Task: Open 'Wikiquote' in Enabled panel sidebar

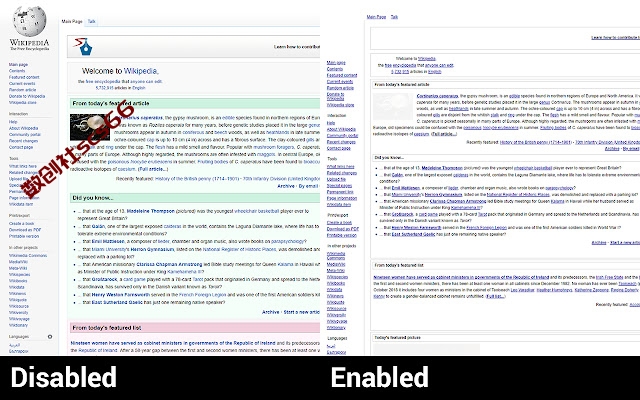Action: click(x=336, y=302)
